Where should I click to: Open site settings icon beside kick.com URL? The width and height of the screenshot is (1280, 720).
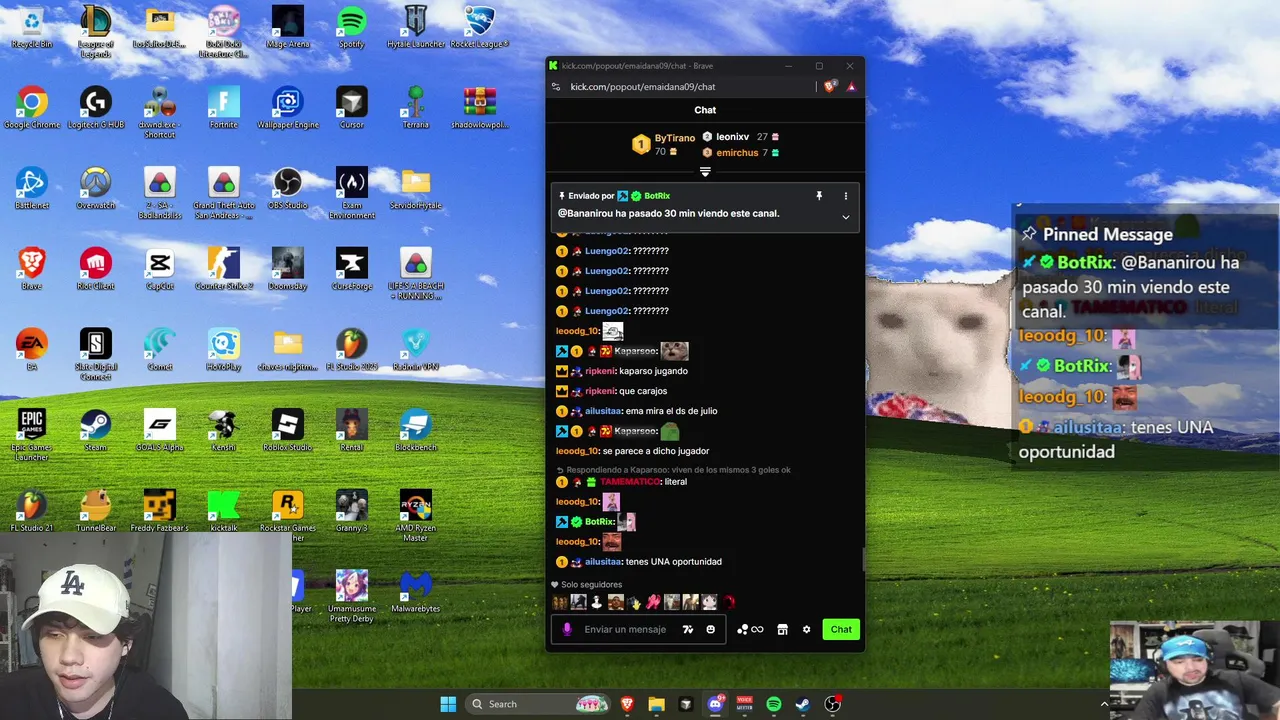(x=556, y=87)
